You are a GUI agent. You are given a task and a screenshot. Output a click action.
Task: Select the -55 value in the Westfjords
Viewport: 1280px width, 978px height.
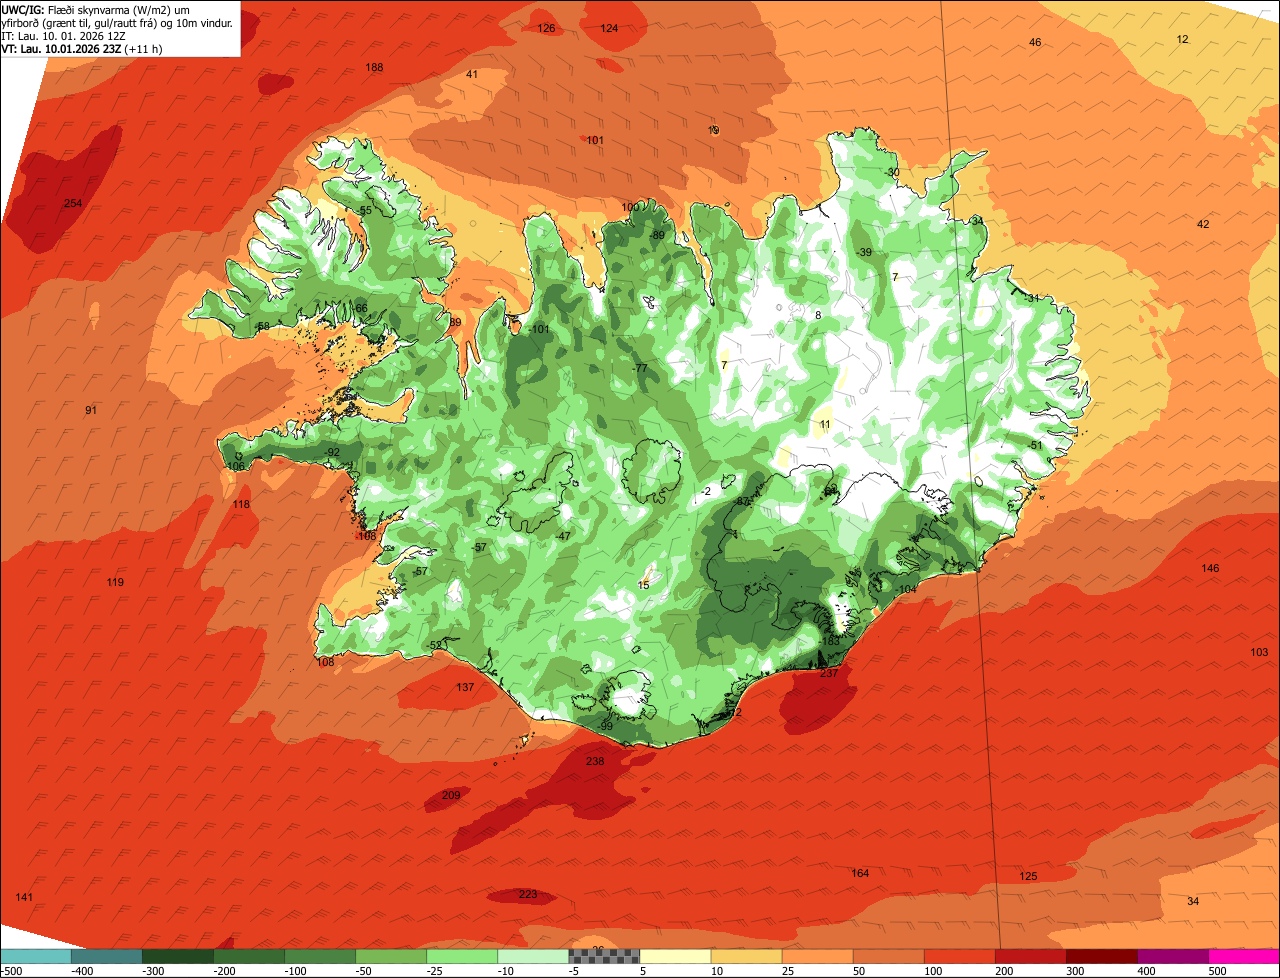coord(365,211)
